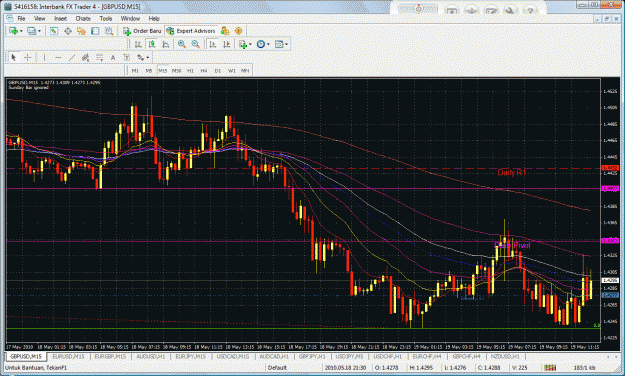Open the Insert menu
The width and height of the screenshot is (625, 376).
coord(61,19)
